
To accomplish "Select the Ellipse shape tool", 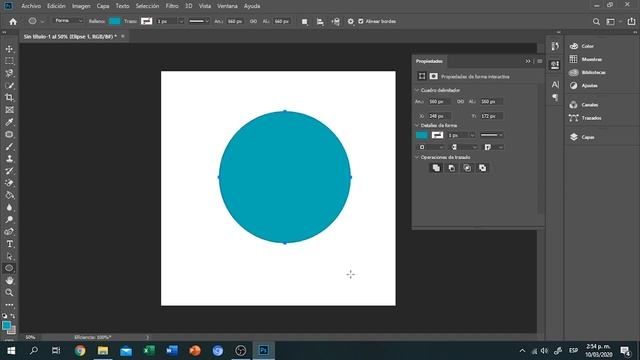I will [9, 268].
